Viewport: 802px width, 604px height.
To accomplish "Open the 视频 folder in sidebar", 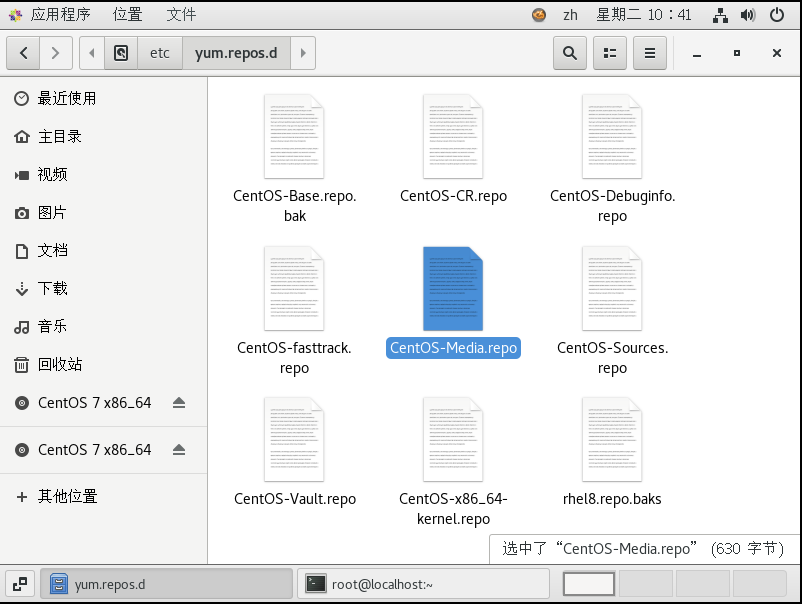I will tap(103, 174).
